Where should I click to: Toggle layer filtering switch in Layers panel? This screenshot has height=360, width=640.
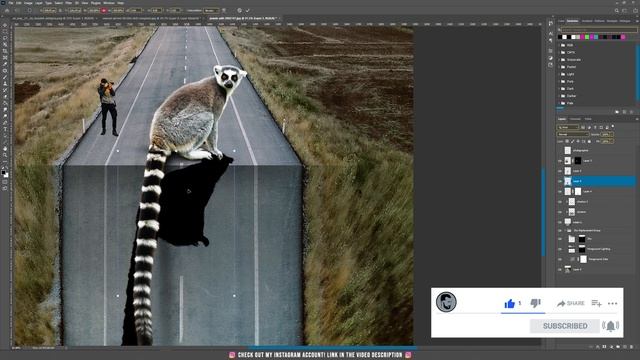(x=613, y=127)
